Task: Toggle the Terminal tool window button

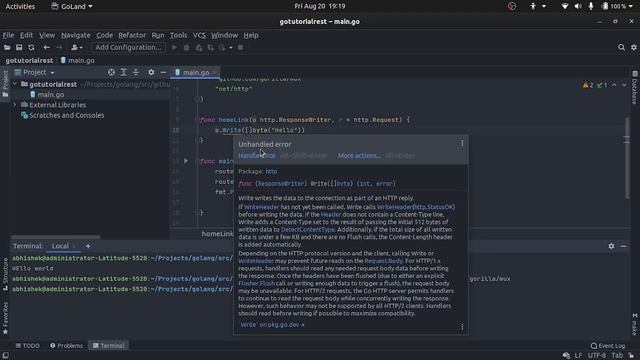Action: [109, 346]
